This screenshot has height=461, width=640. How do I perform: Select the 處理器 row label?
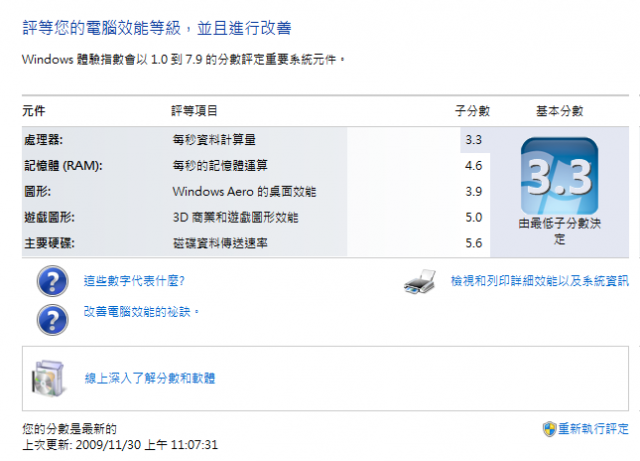[43, 140]
